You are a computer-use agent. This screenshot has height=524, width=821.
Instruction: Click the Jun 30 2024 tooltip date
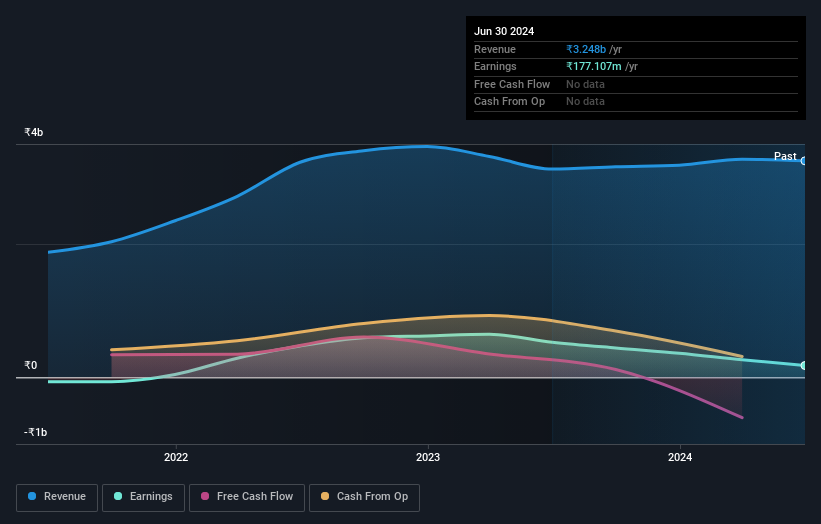coord(504,31)
